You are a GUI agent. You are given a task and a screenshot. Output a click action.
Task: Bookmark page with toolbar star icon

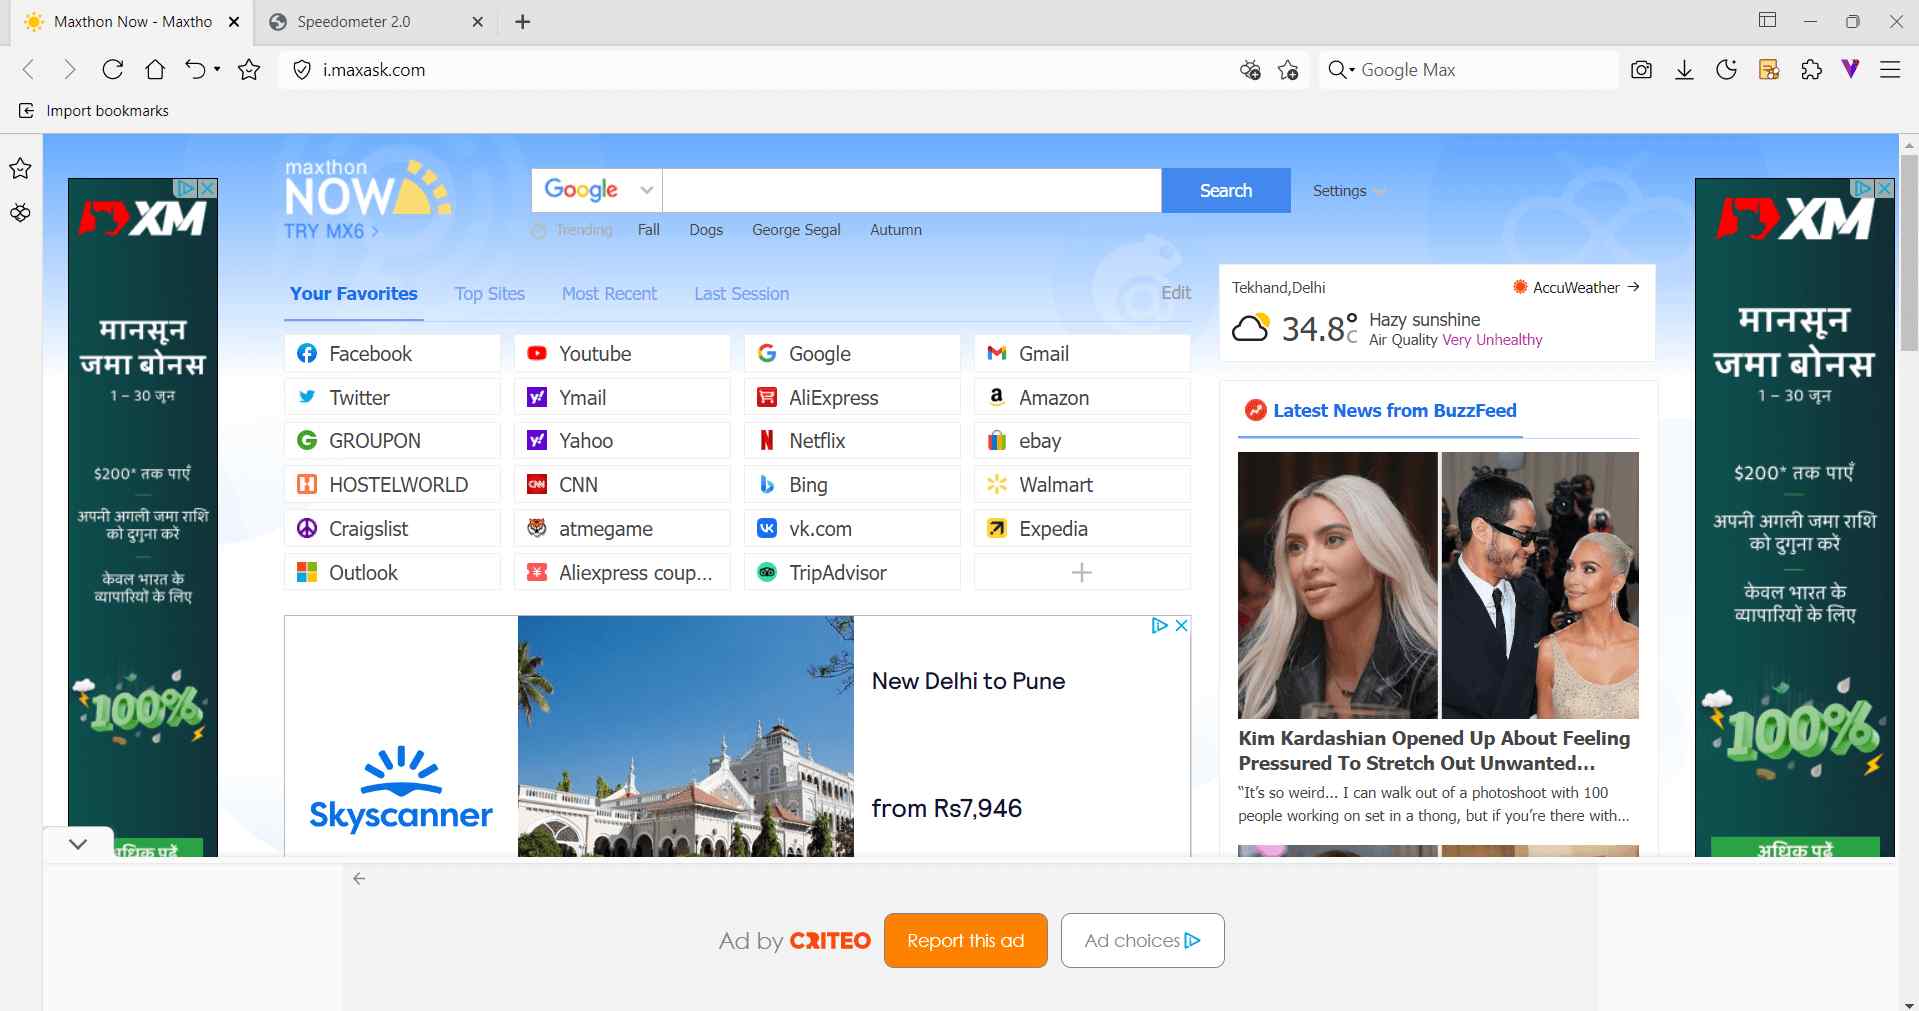249,69
